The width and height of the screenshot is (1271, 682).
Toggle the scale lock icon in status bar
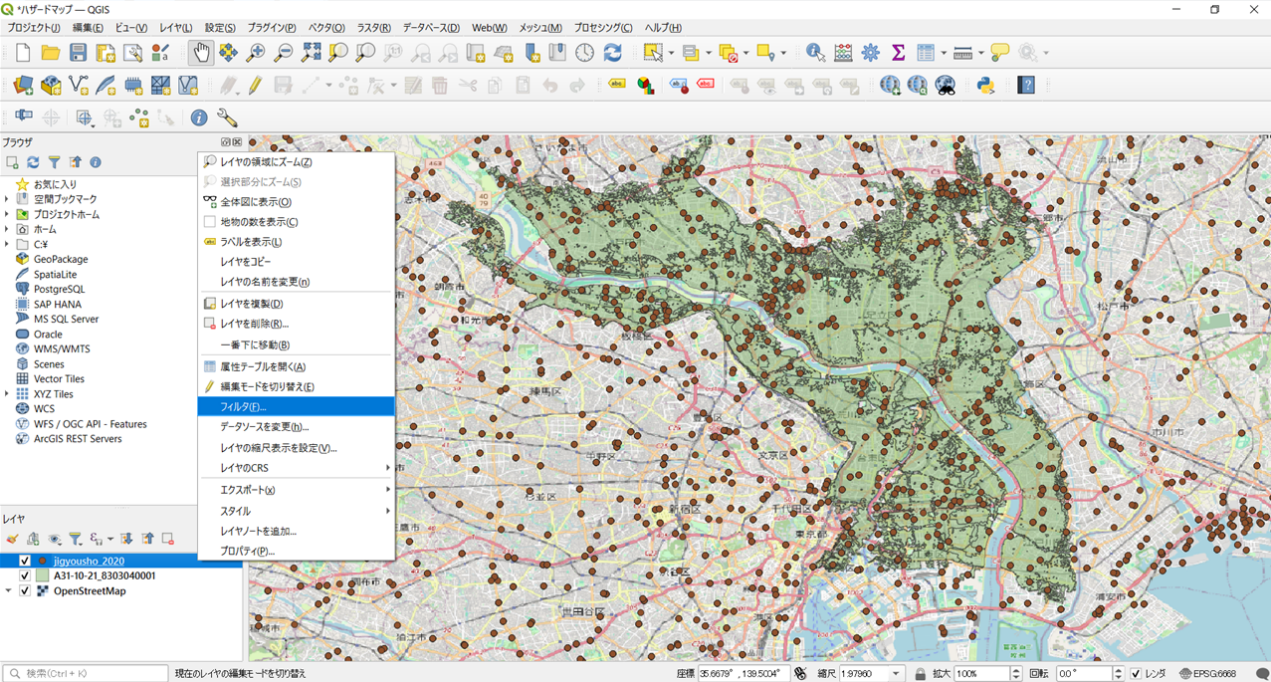coord(920,674)
